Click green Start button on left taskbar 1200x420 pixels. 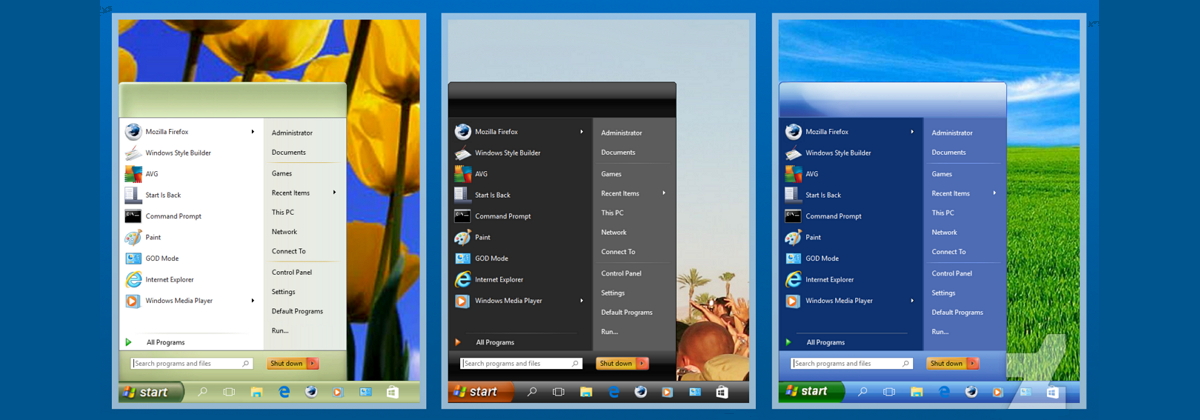tap(151, 392)
